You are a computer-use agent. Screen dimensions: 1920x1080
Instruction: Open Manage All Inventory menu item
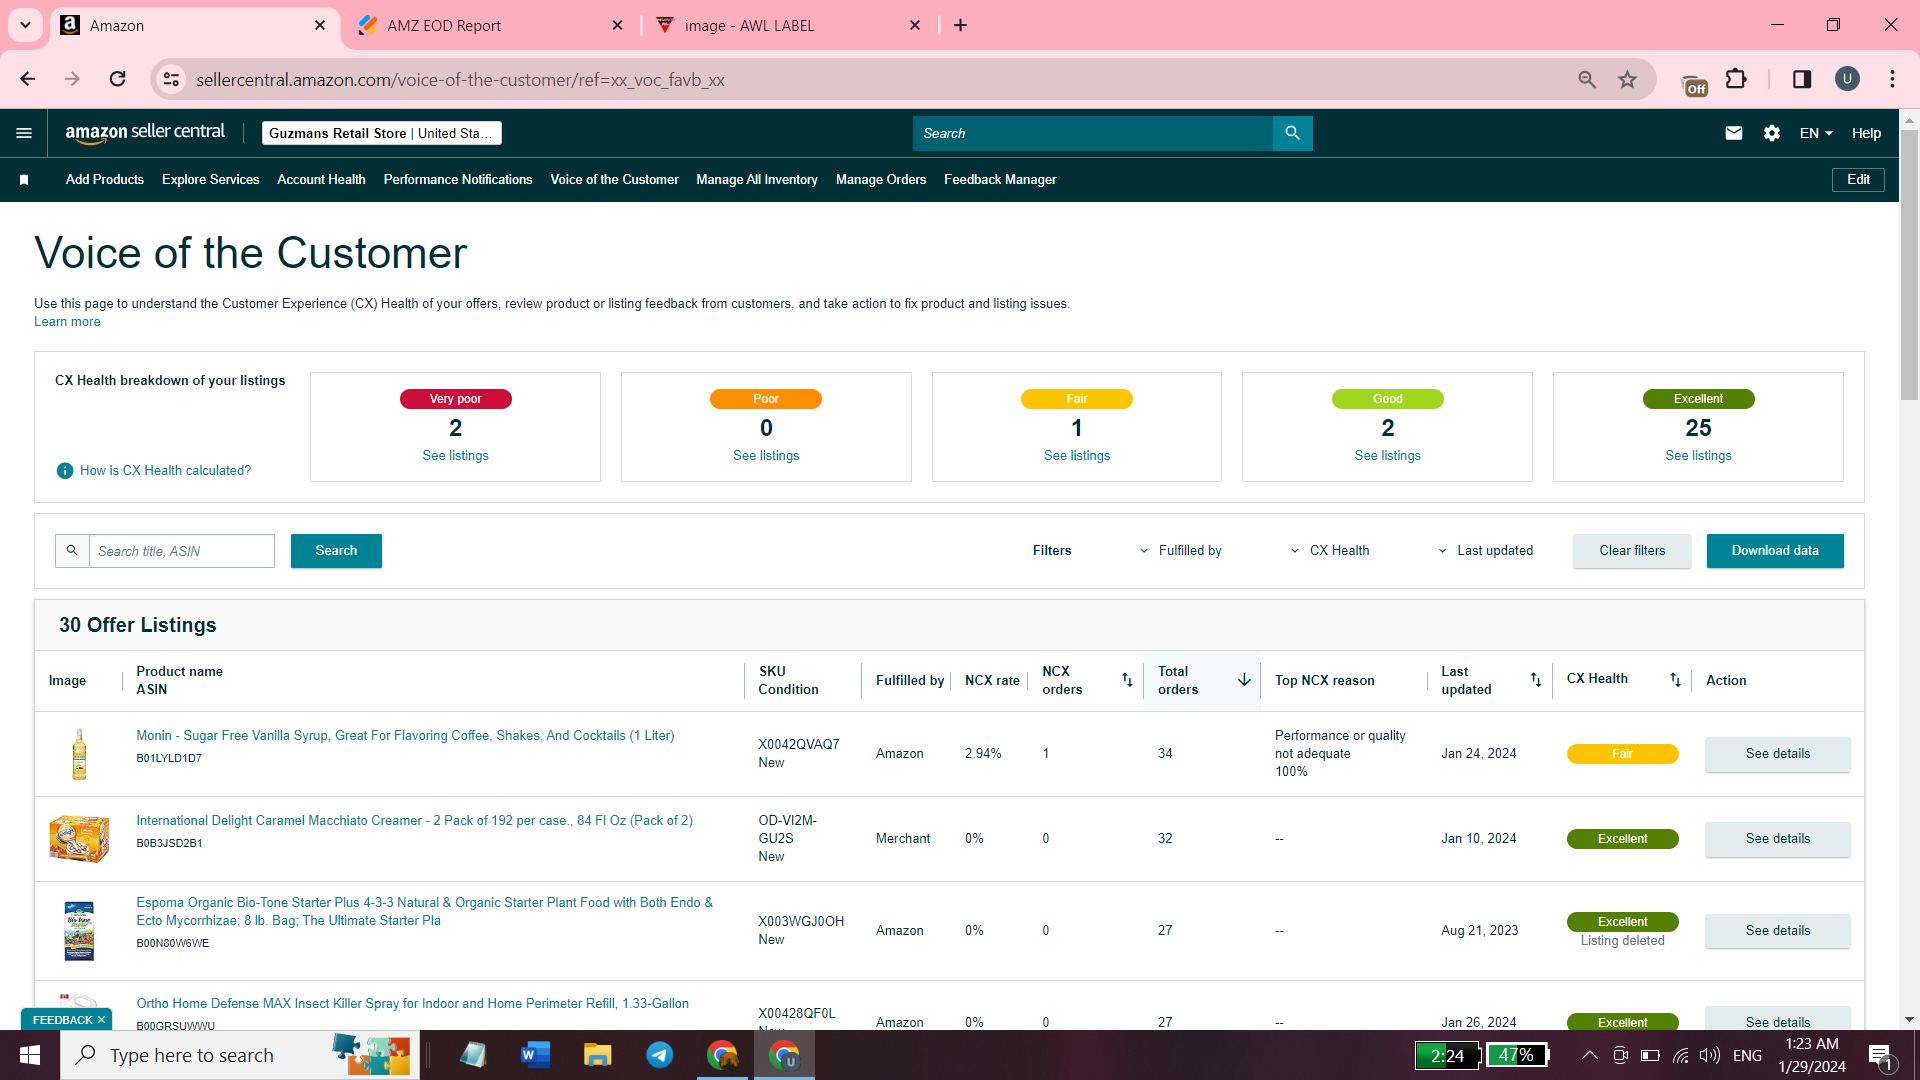pyautogui.click(x=757, y=180)
